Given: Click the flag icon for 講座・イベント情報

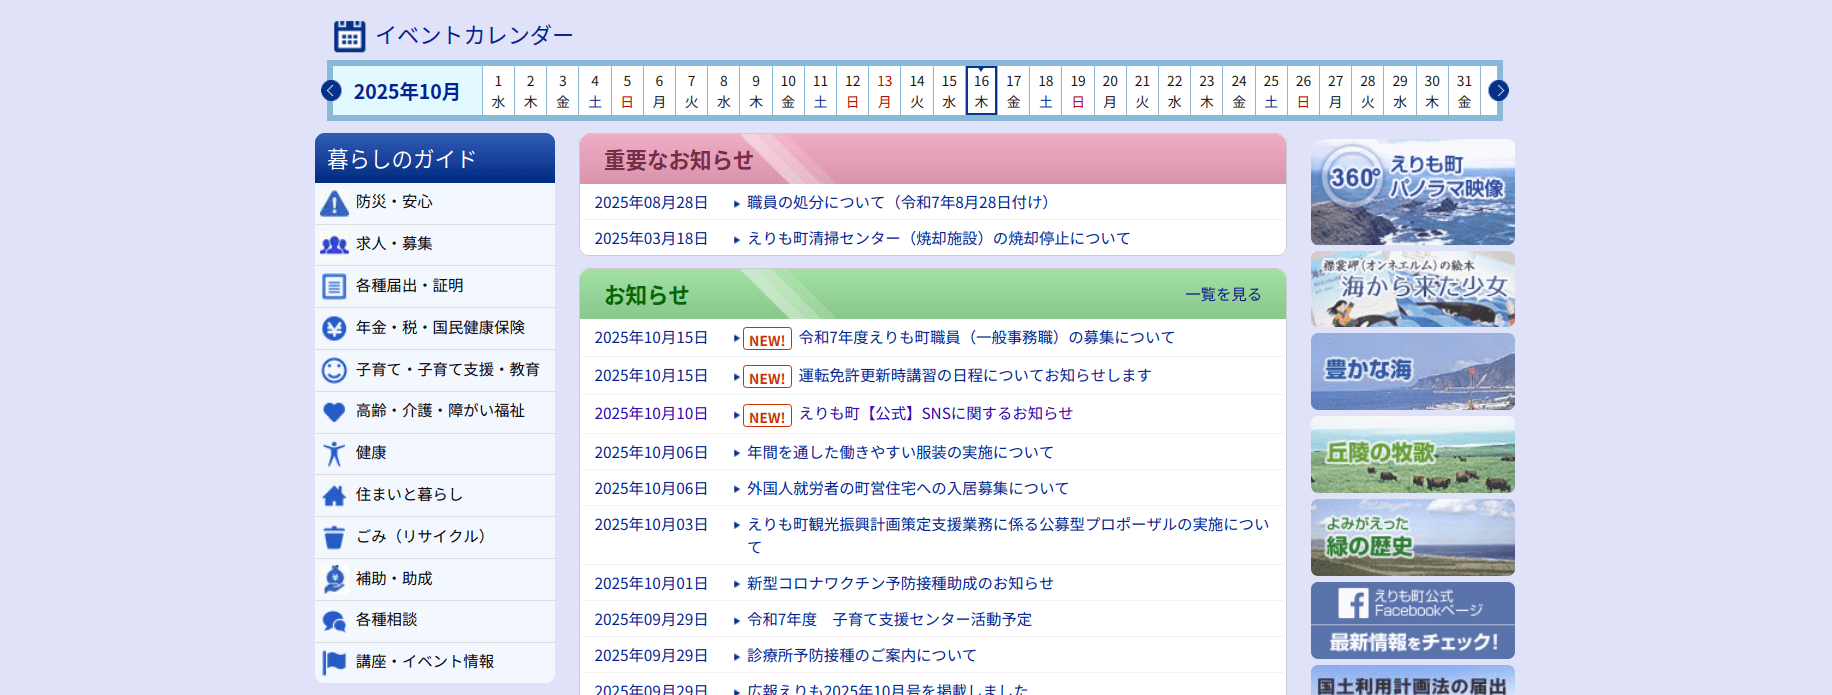Looking at the screenshot, I should (x=334, y=662).
